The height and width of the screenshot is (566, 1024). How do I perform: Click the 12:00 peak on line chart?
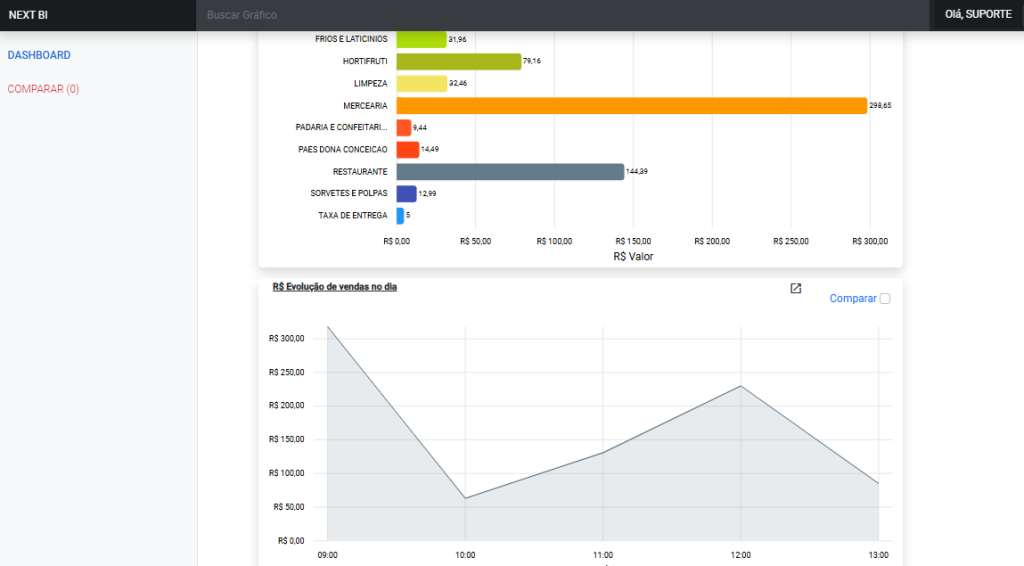click(x=740, y=386)
